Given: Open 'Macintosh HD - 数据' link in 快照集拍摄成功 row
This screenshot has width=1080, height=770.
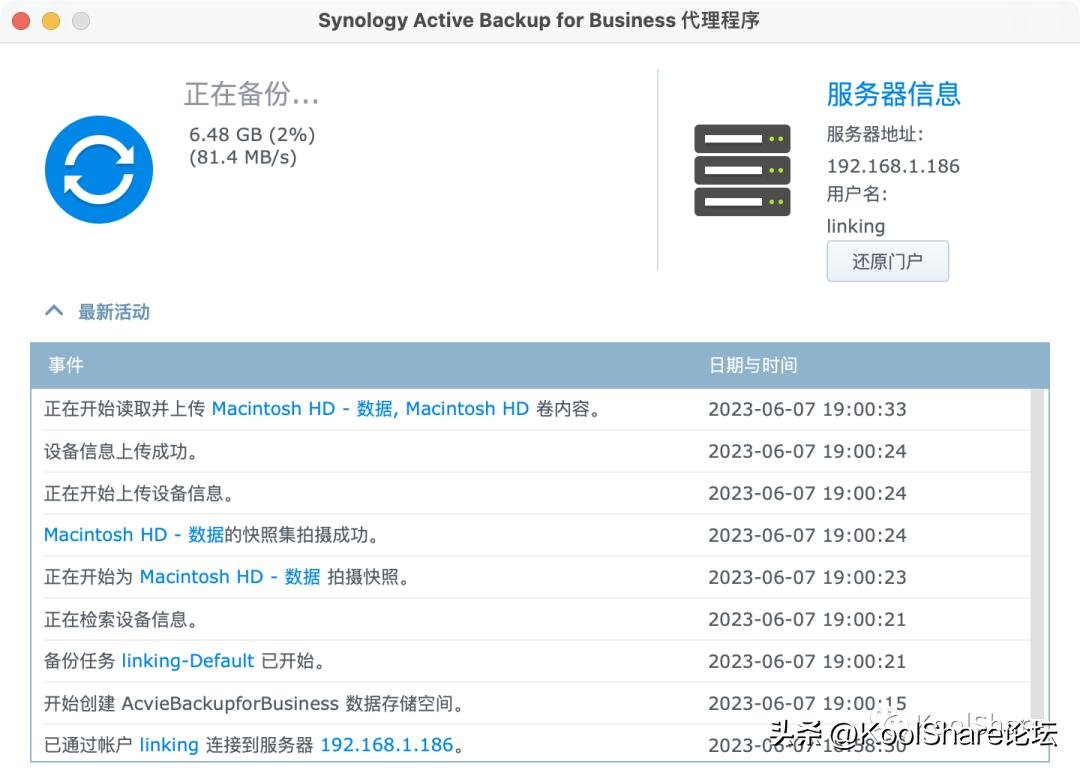Looking at the screenshot, I should pyautogui.click(x=134, y=534).
